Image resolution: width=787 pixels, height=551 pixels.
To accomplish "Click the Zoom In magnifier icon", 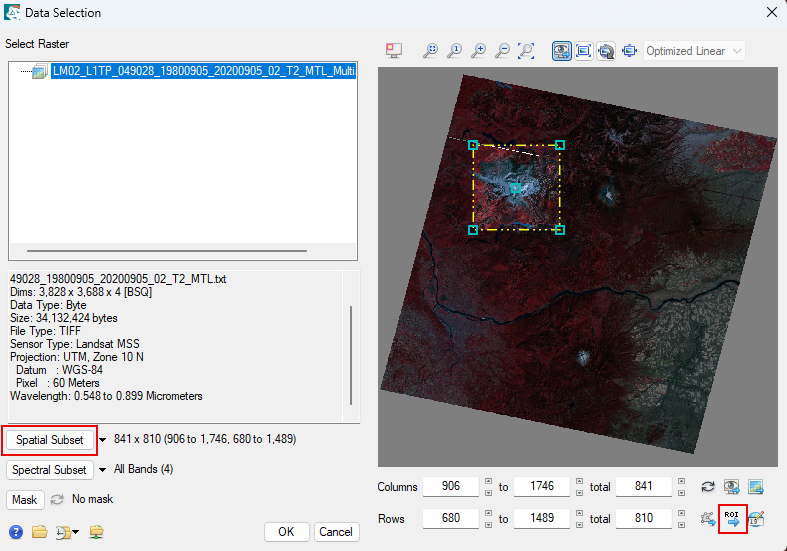I will point(479,50).
